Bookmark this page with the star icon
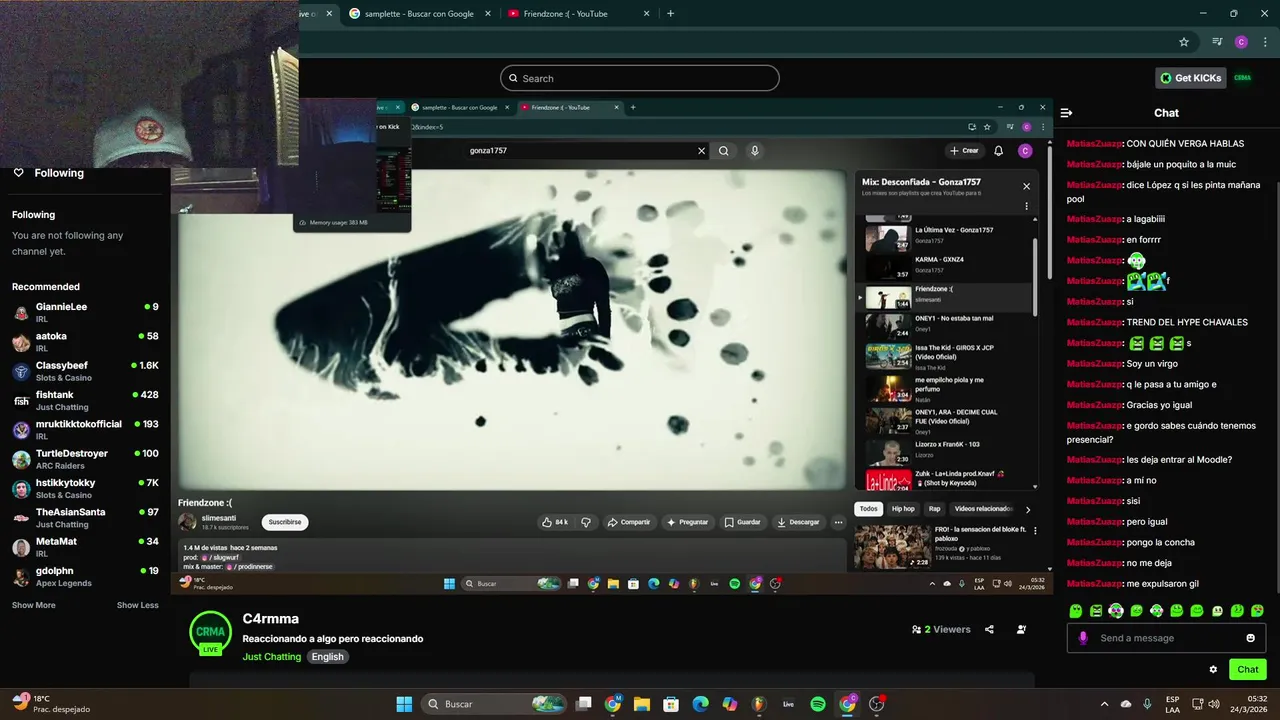Image resolution: width=1280 pixels, height=720 pixels. [1184, 42]
